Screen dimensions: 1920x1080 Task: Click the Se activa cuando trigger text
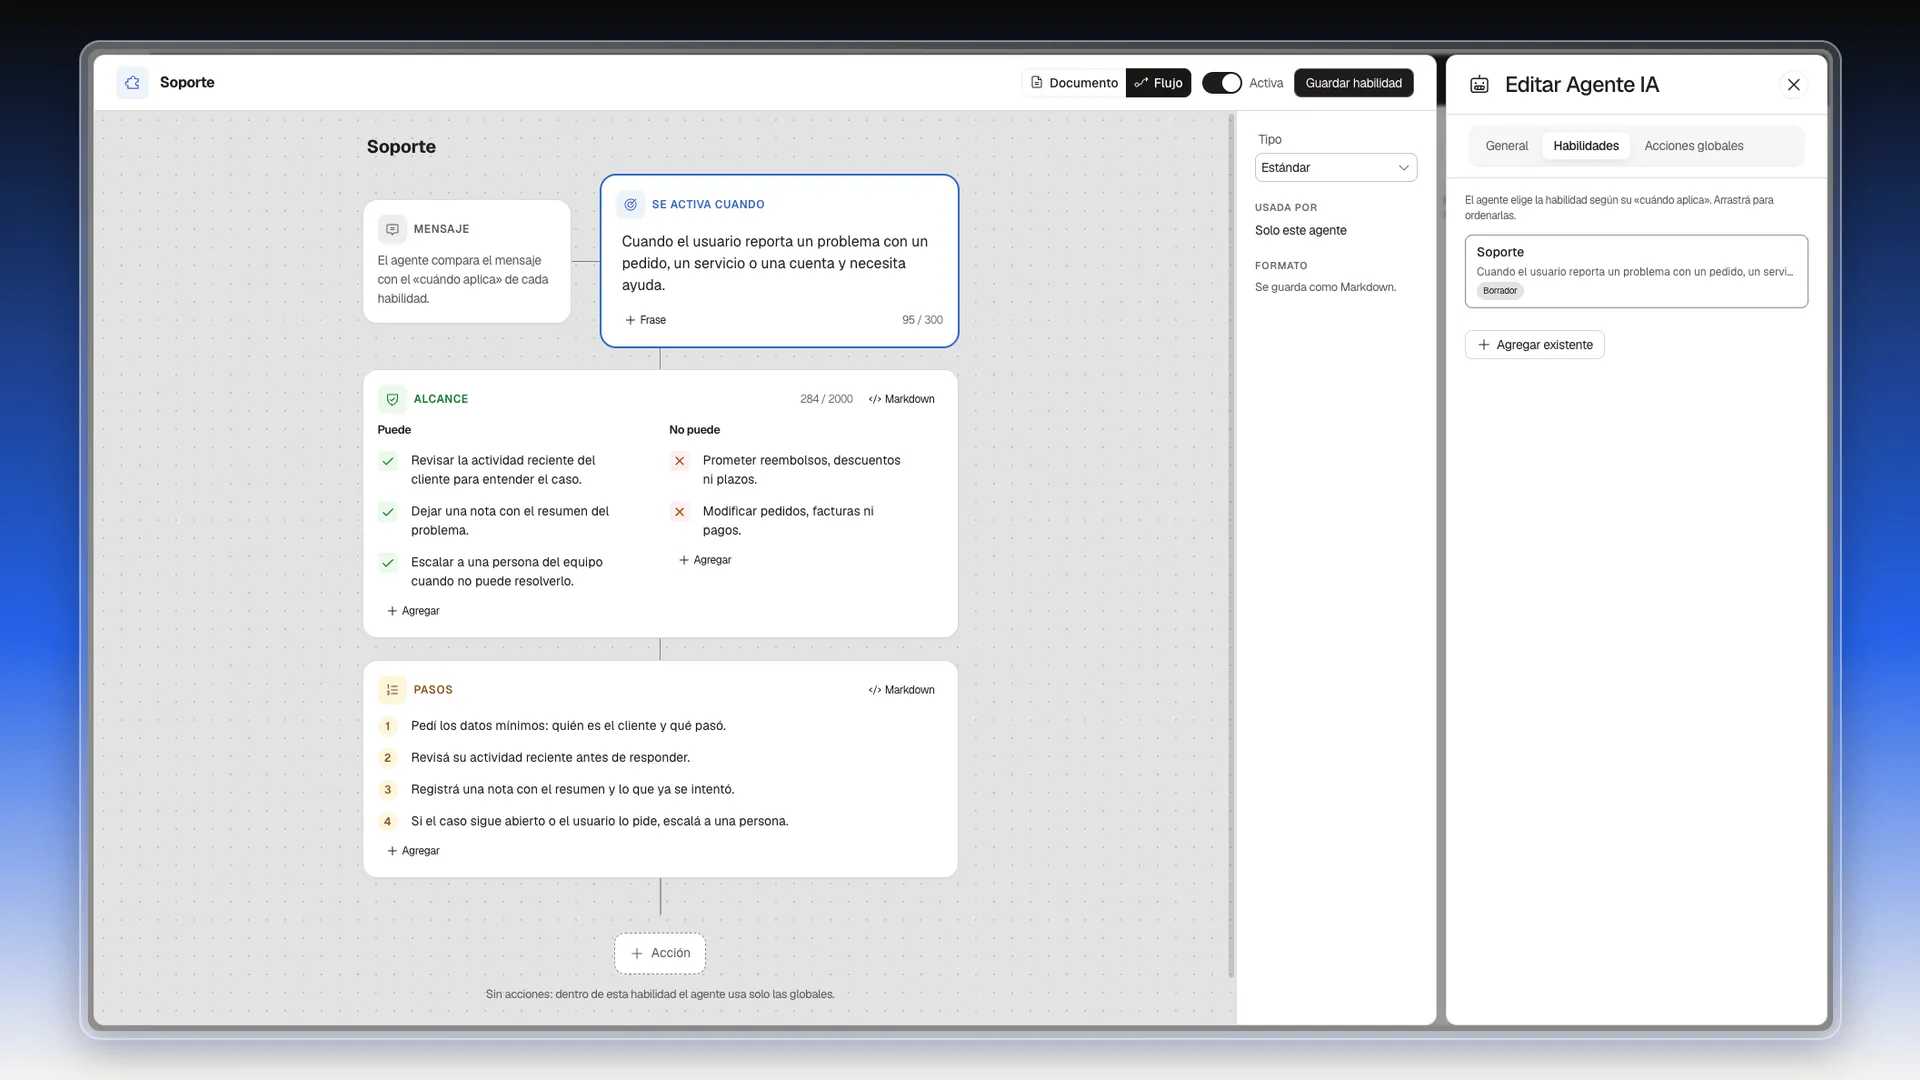point(775,263)
